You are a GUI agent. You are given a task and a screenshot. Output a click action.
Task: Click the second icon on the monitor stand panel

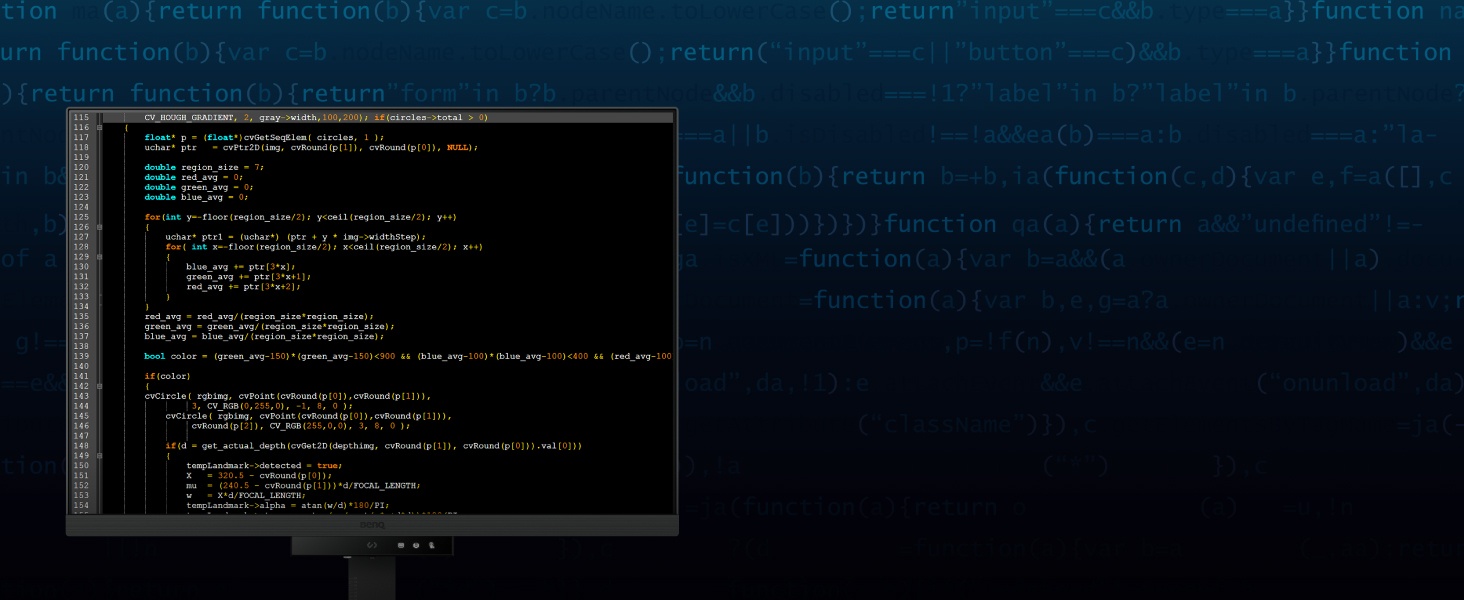click(400, 545)
